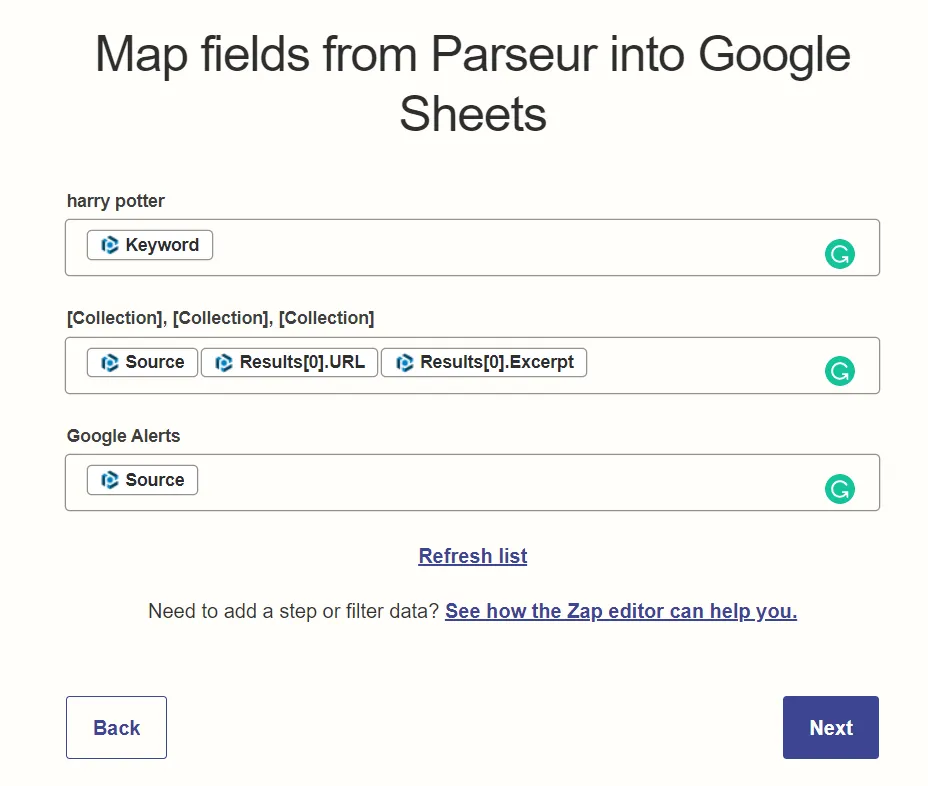Click the Parseur icon in Google Alerts field
The image size is (928, 786).
click(109, 480)
